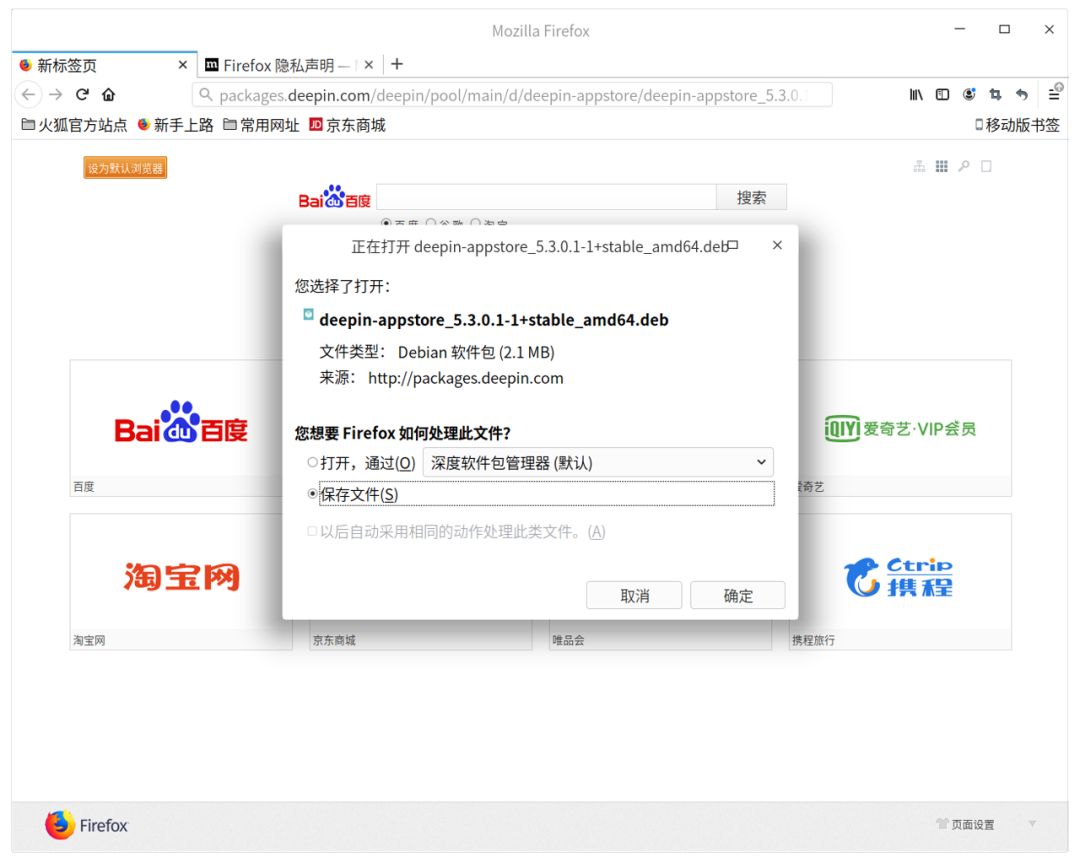
Task: Click the restore-session arrow toolbar icon
Action: pos(1021,95)
